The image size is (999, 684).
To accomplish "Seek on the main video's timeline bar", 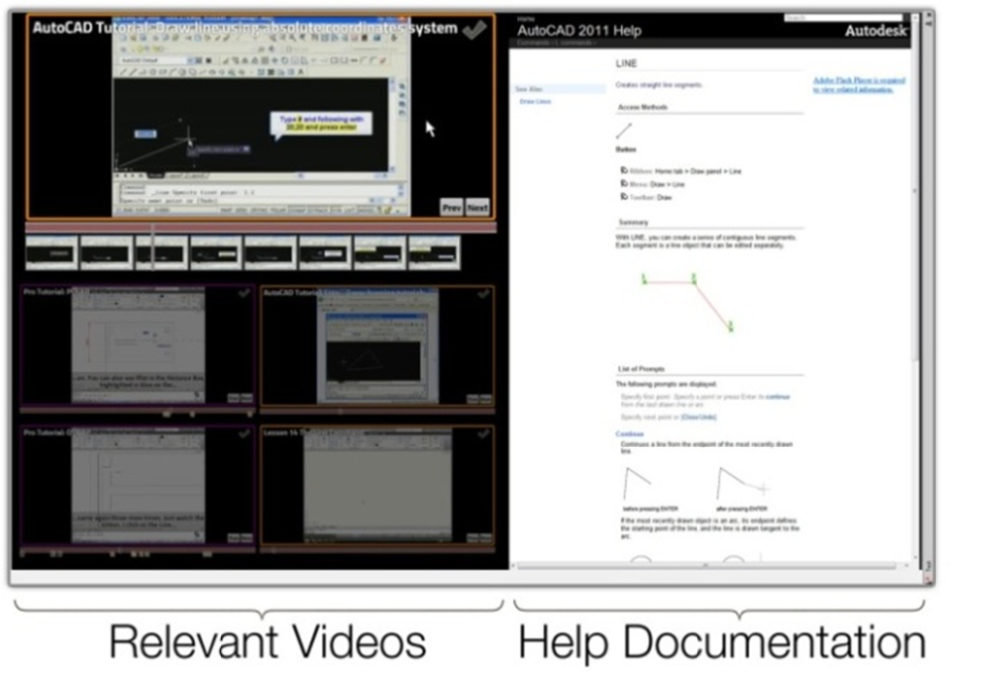I will click(x=261, y=227).
